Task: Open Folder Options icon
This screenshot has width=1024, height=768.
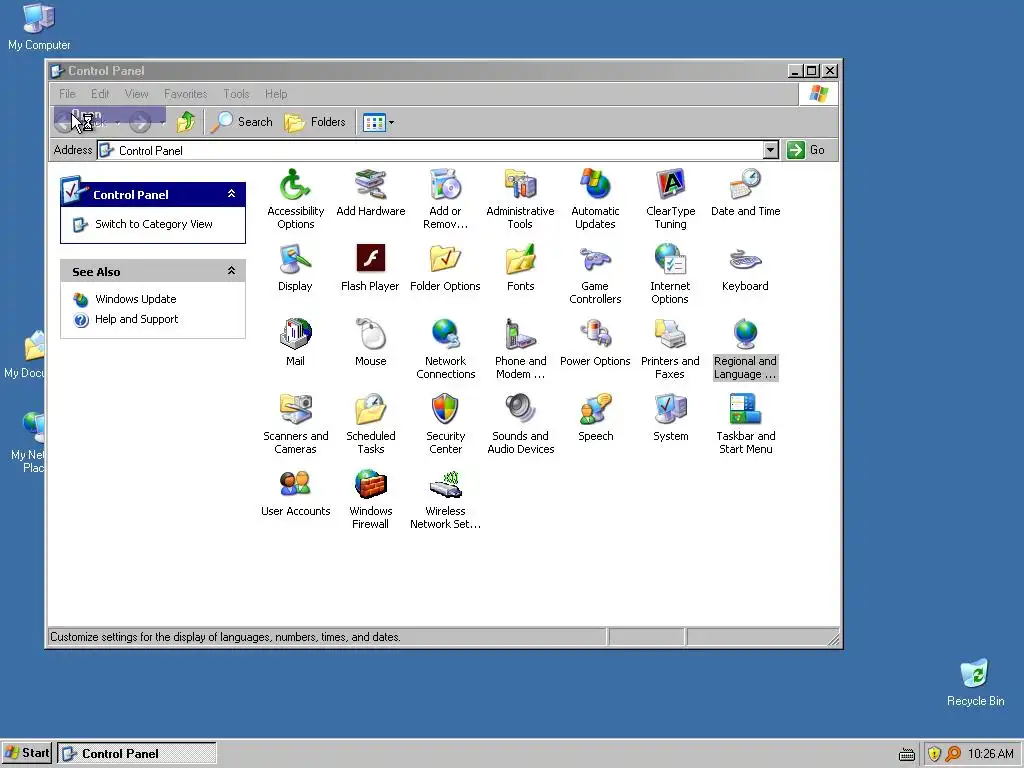Action: point(445,268)
